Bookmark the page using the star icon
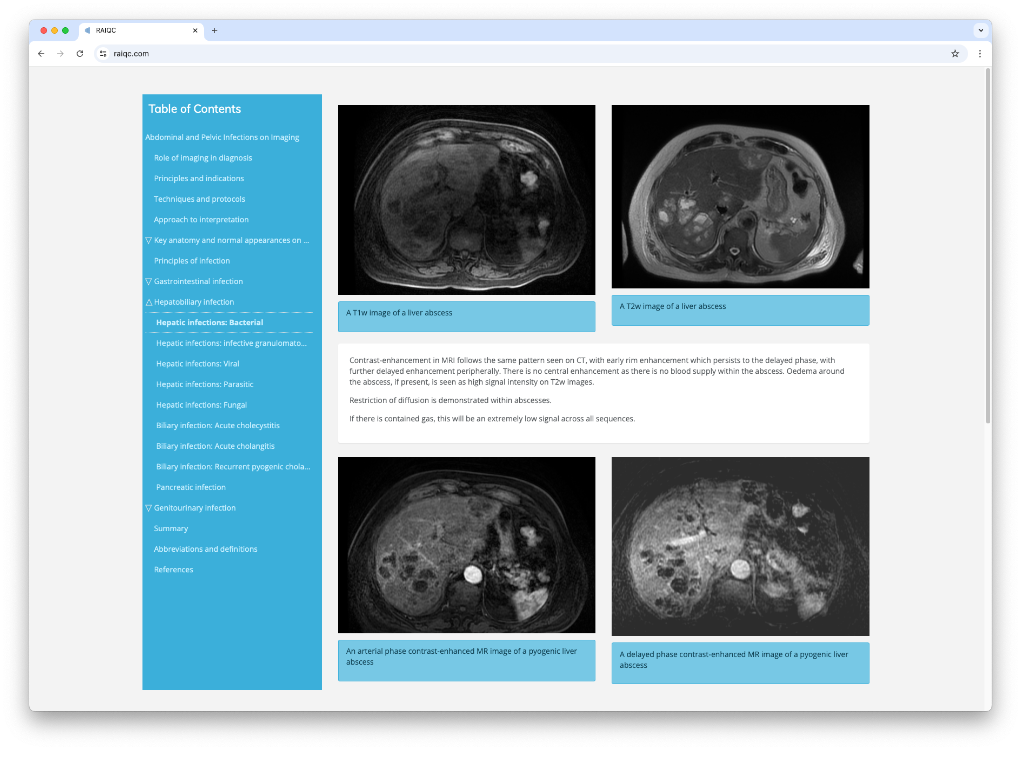This screenshot has height=768, width=1024. [954, 53]
